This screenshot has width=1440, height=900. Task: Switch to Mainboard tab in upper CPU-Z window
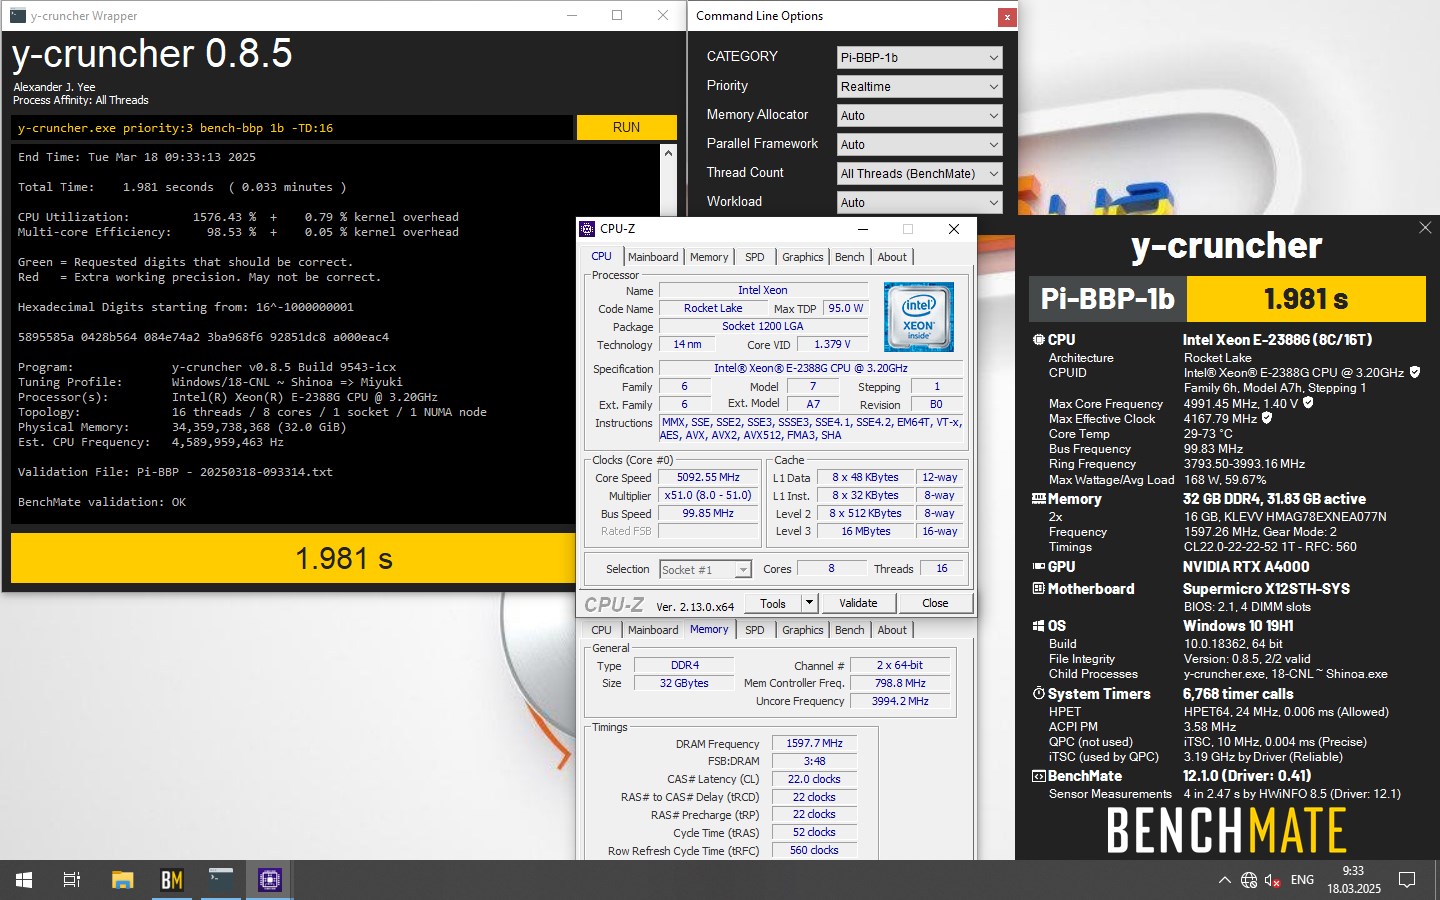click(653, 257)
